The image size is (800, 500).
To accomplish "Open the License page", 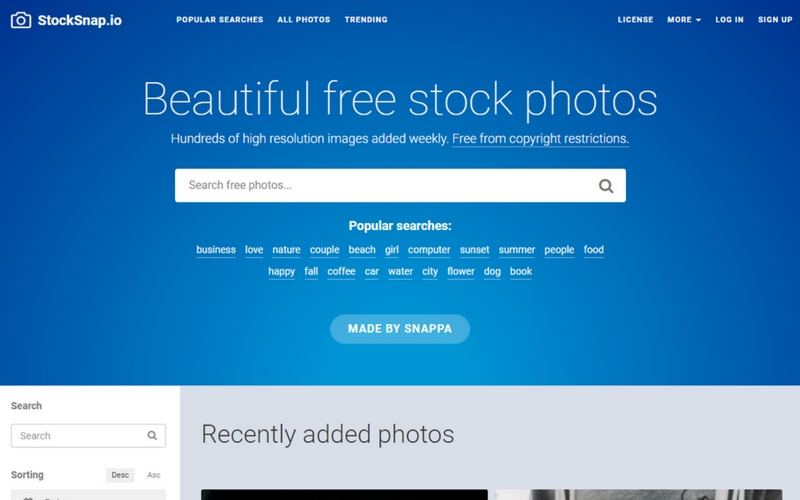I will (635, 20).
